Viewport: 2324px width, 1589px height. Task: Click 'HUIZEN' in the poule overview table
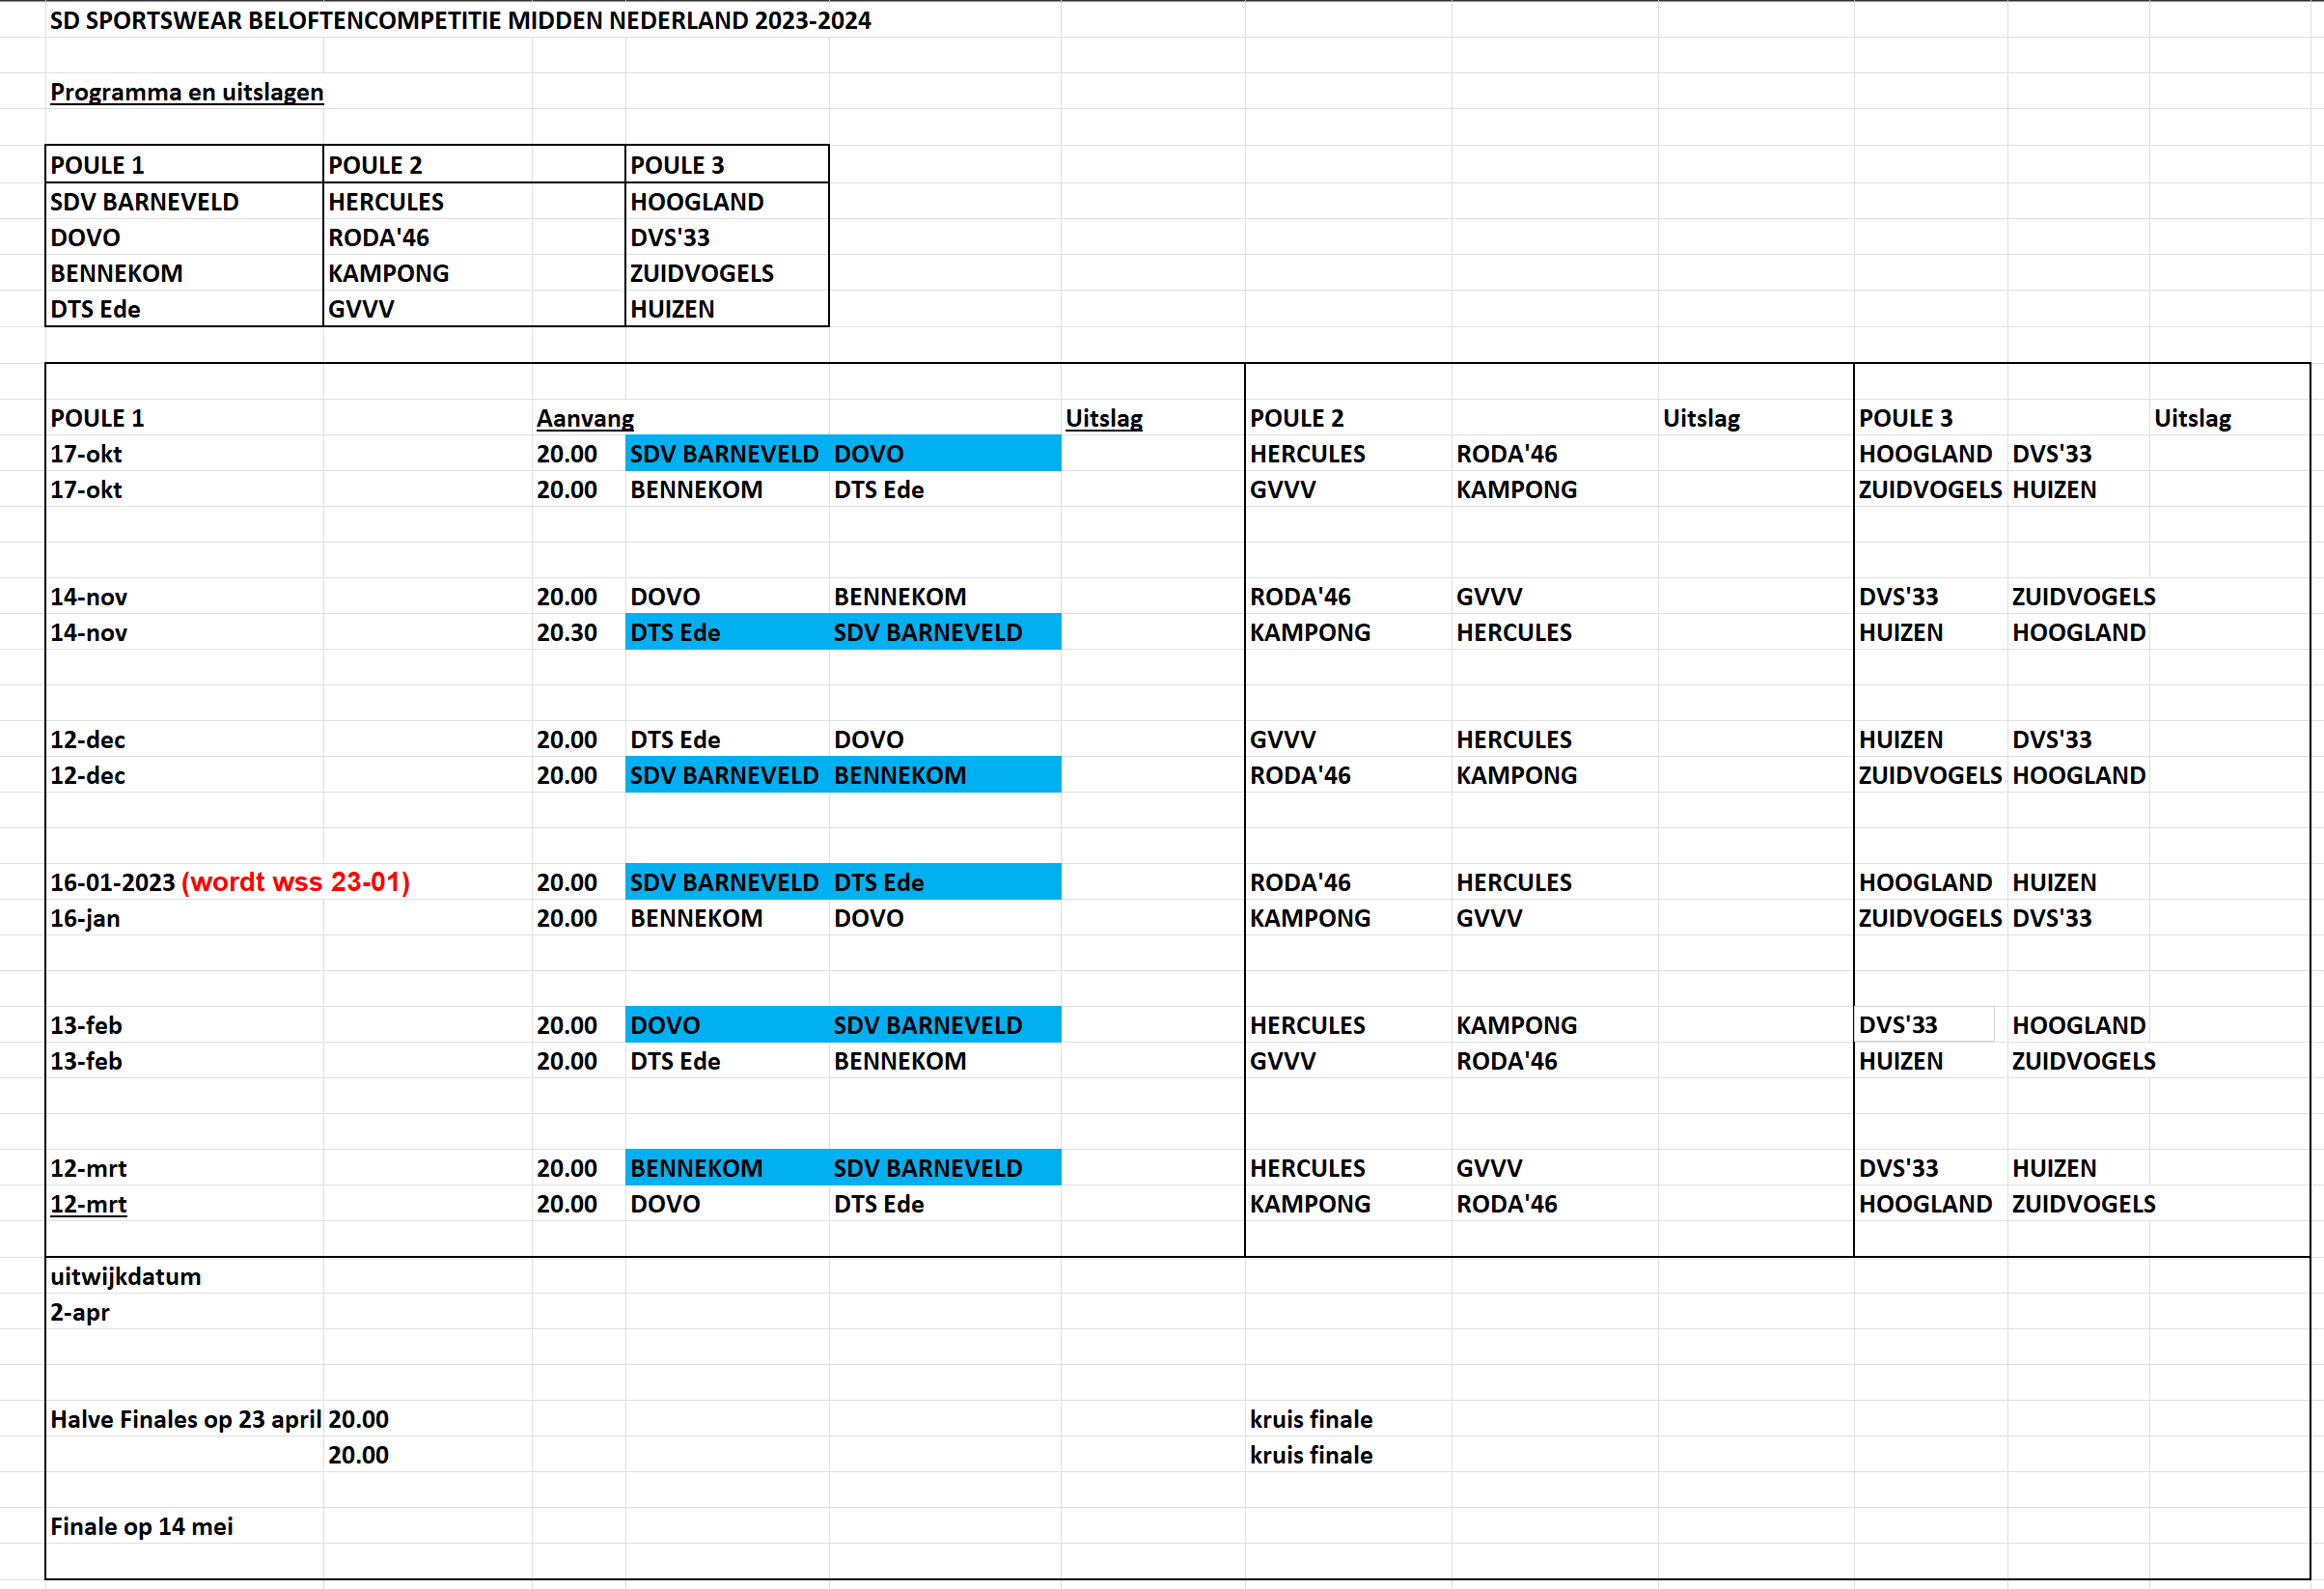[x=672, y=309]
